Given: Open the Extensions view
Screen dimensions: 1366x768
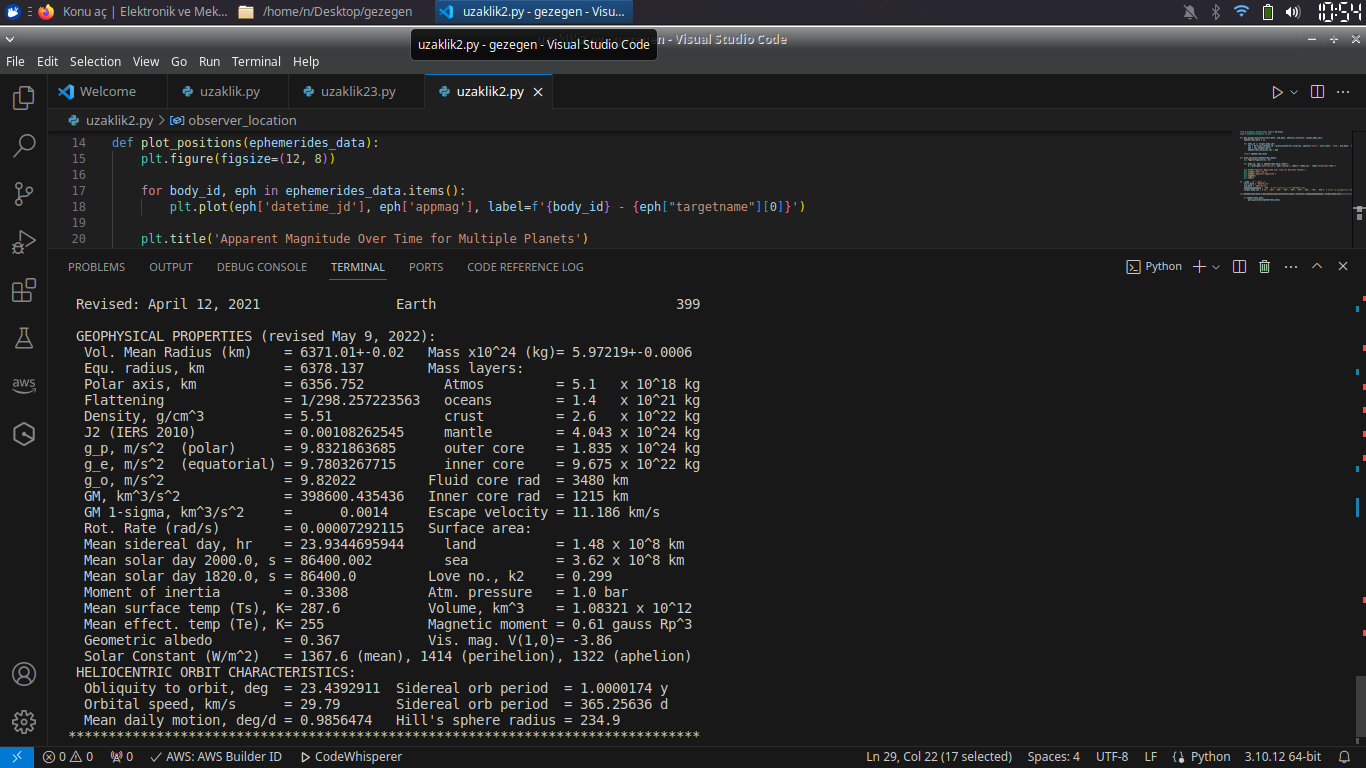Looking at the screenshot, I should point(24,290).
